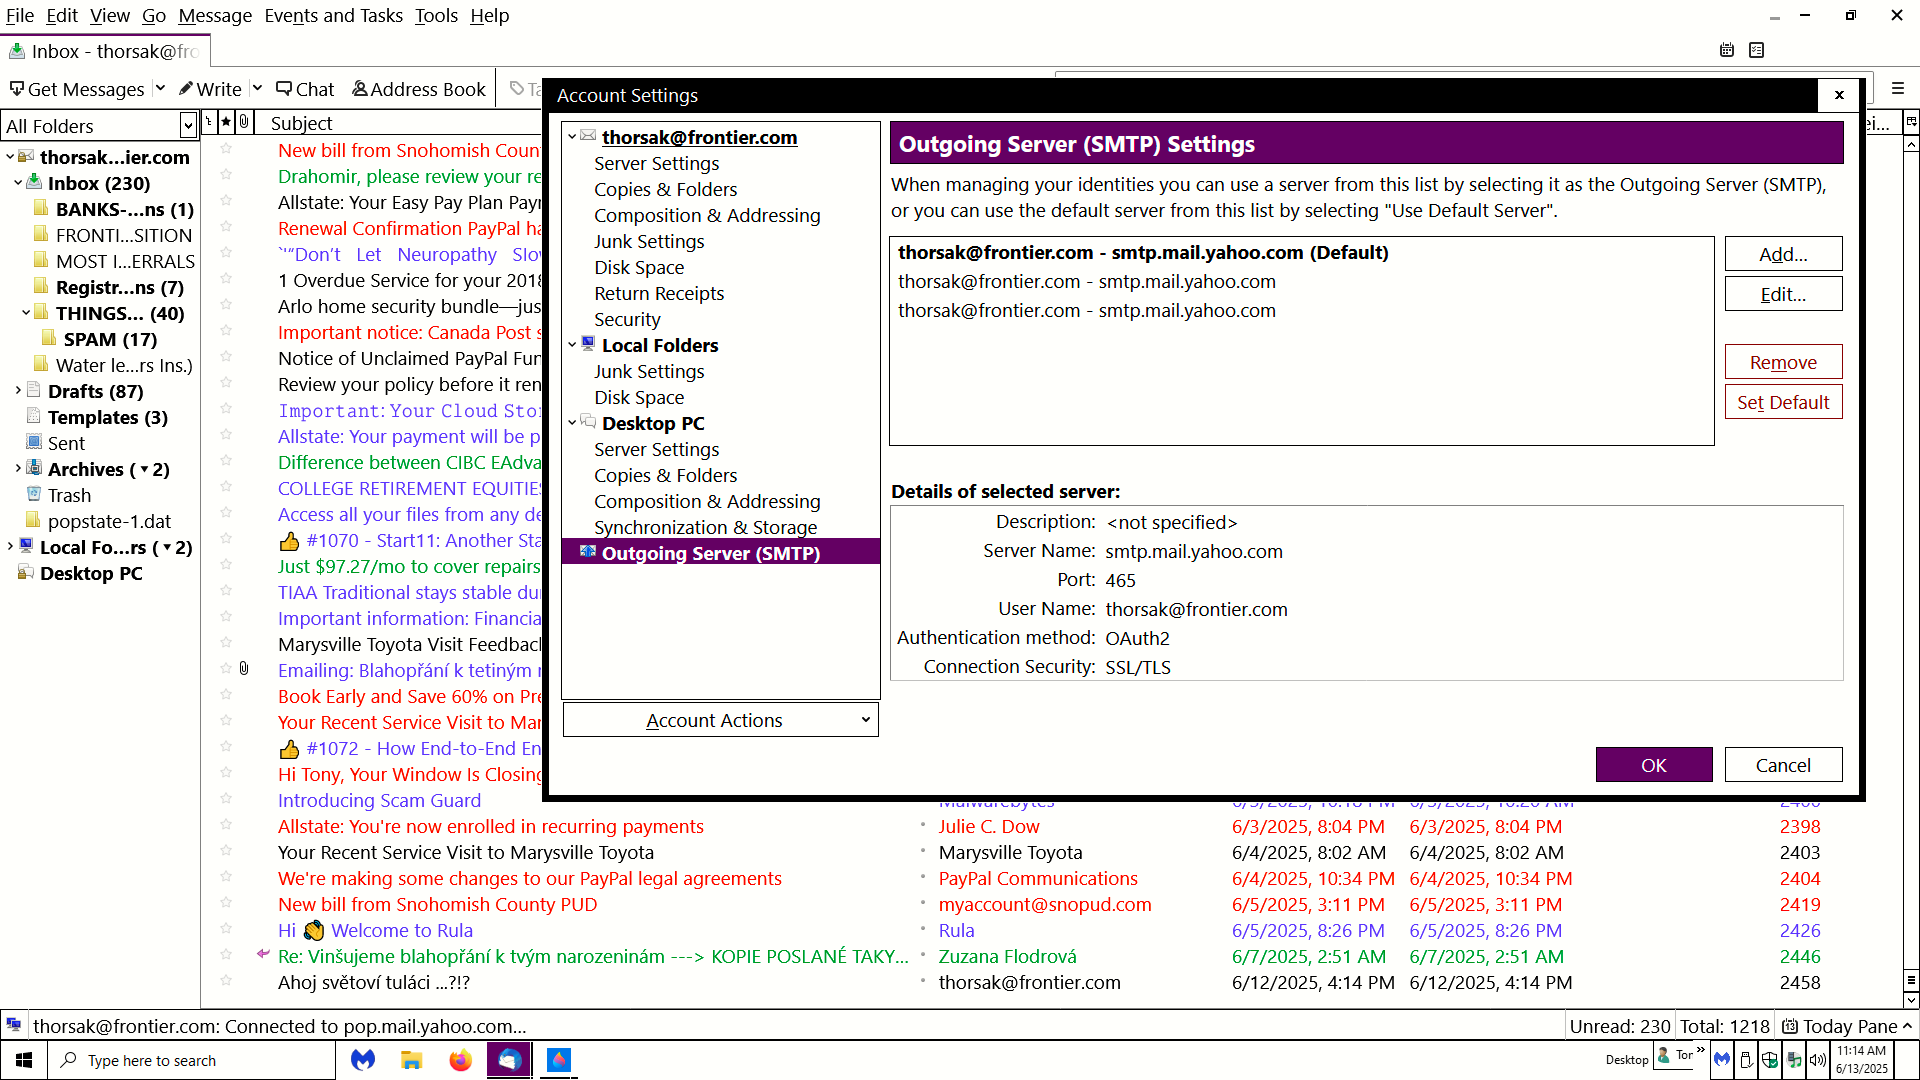Click the Set Default button
This screenshot has width=1920, height=1080.
[x=1783, y=402]
